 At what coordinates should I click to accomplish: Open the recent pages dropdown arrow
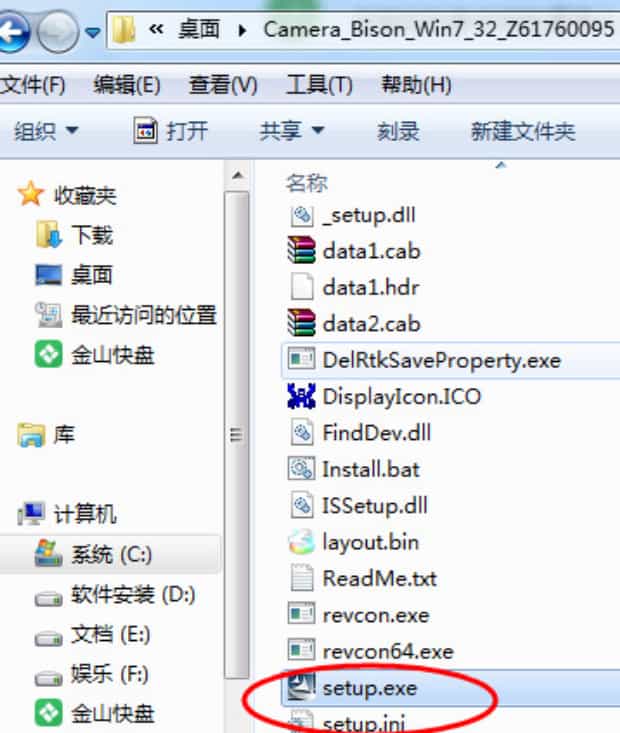click(93, 32)
